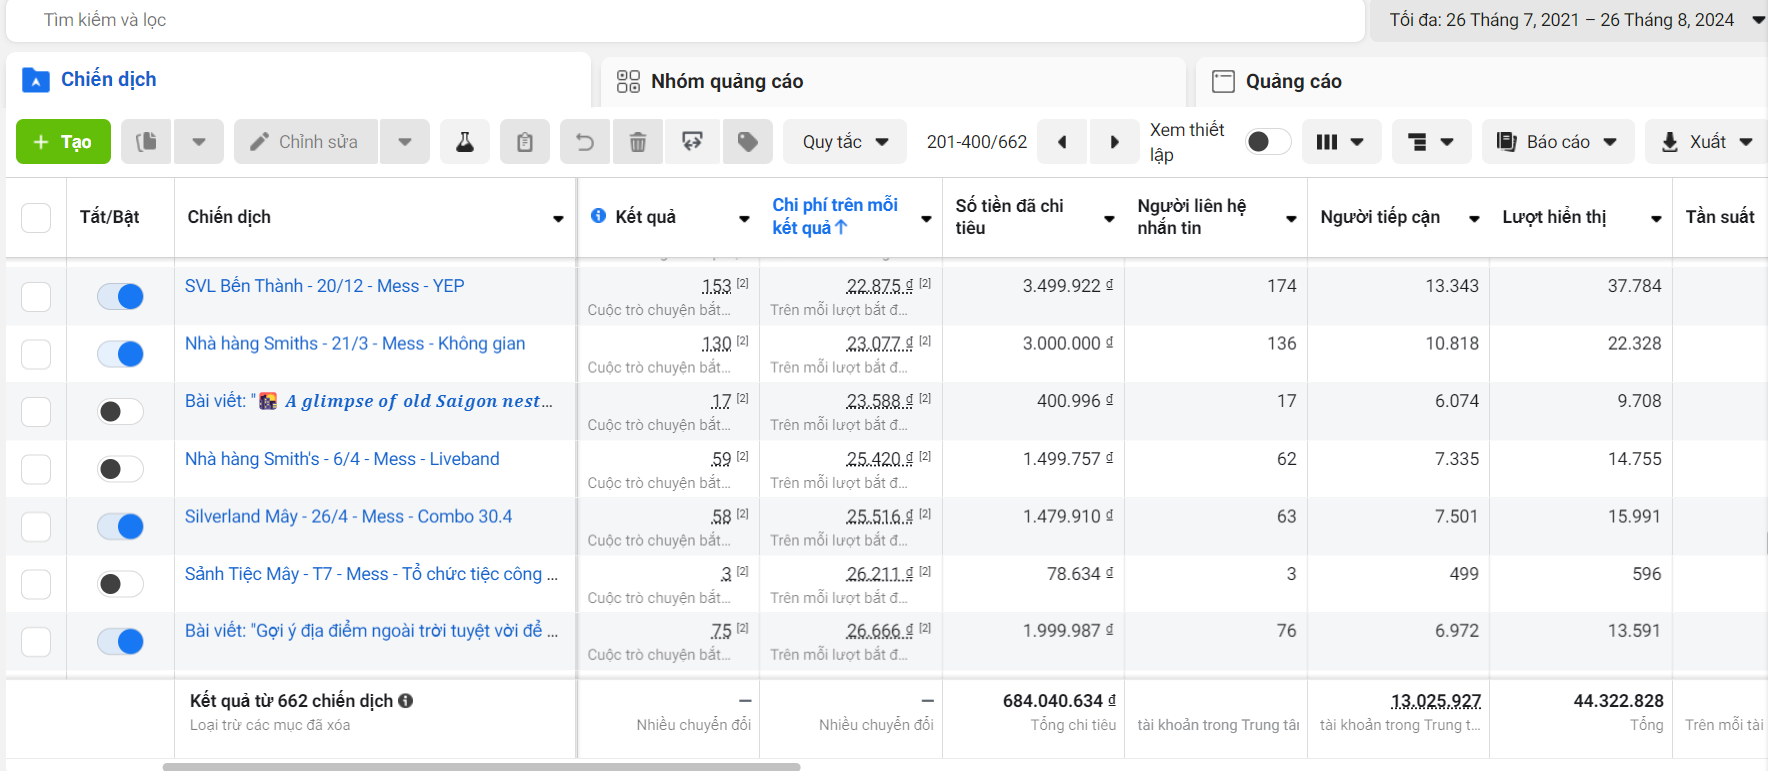This screenshot has height=771, width=1768.
Task: Expand the columns layout dropdown
Action: 1341,142
